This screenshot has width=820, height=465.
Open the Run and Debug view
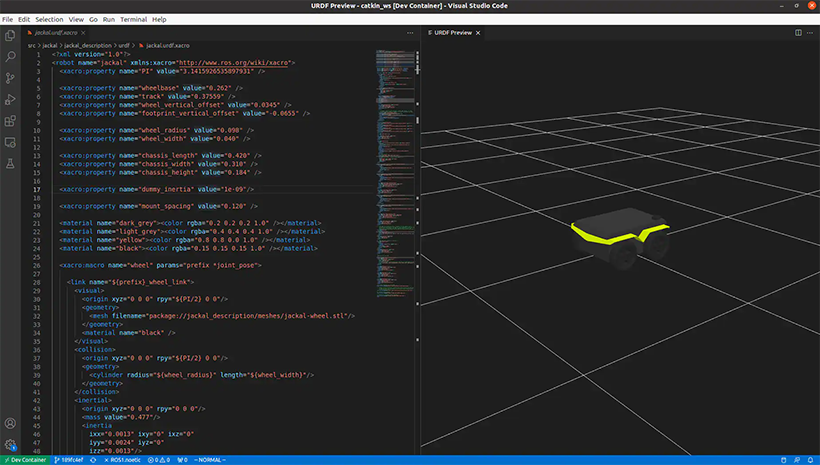(x=10, y=99)
